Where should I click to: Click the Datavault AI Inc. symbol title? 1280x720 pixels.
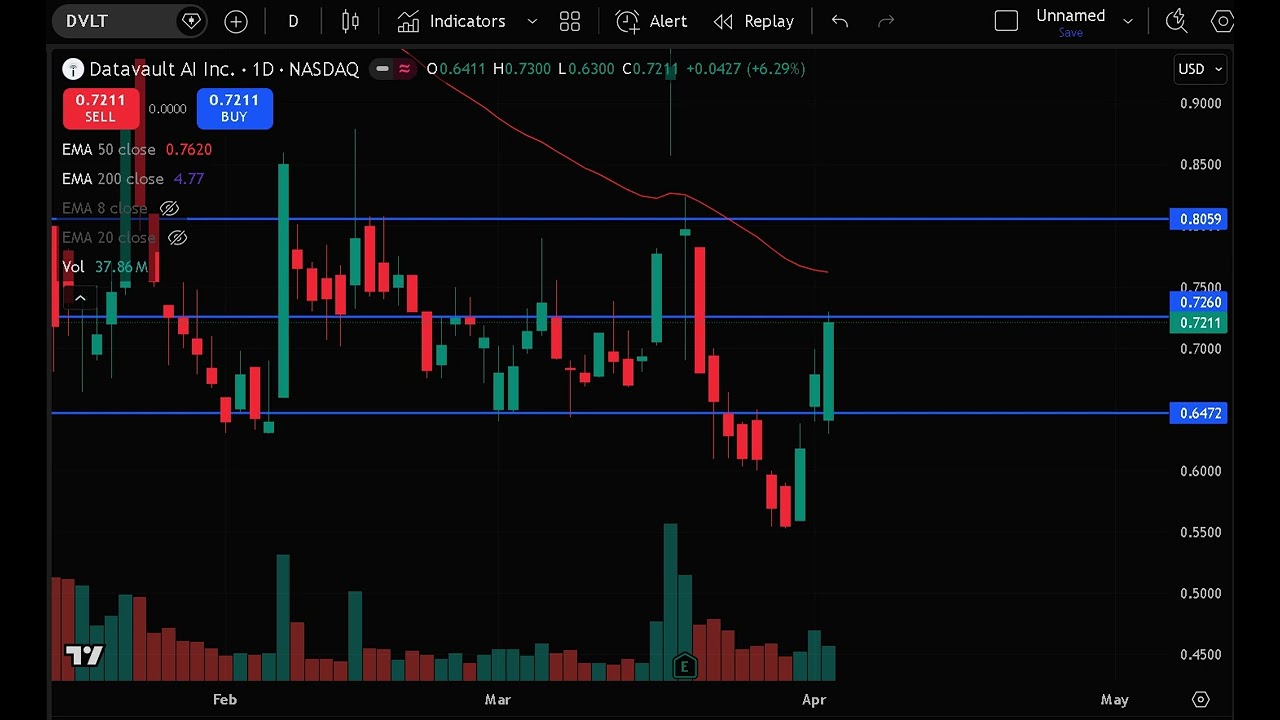[x=224, y=69]
